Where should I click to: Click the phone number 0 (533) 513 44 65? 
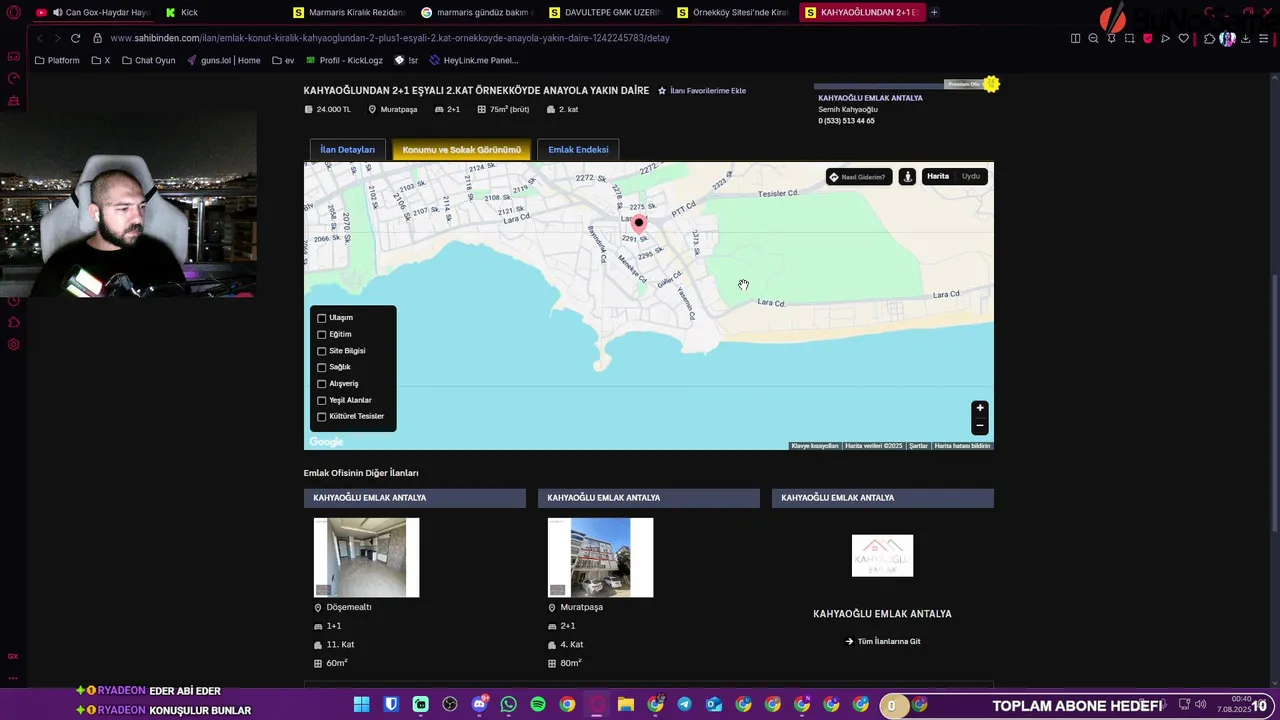coord(846,121)
